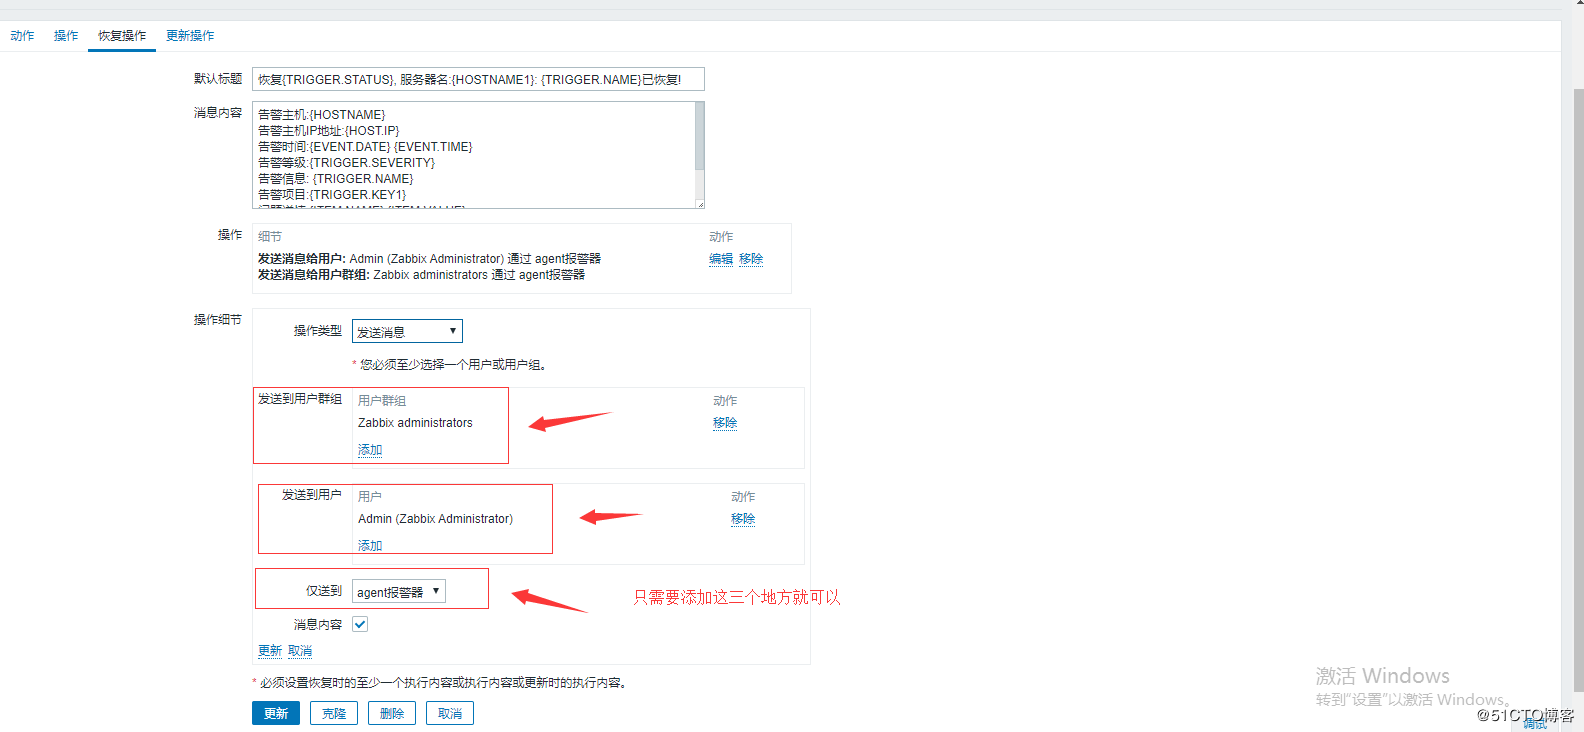The image size is (1584, 732).
Task: Select the 恢复操作 tab
Action: (x=122, y=36)
